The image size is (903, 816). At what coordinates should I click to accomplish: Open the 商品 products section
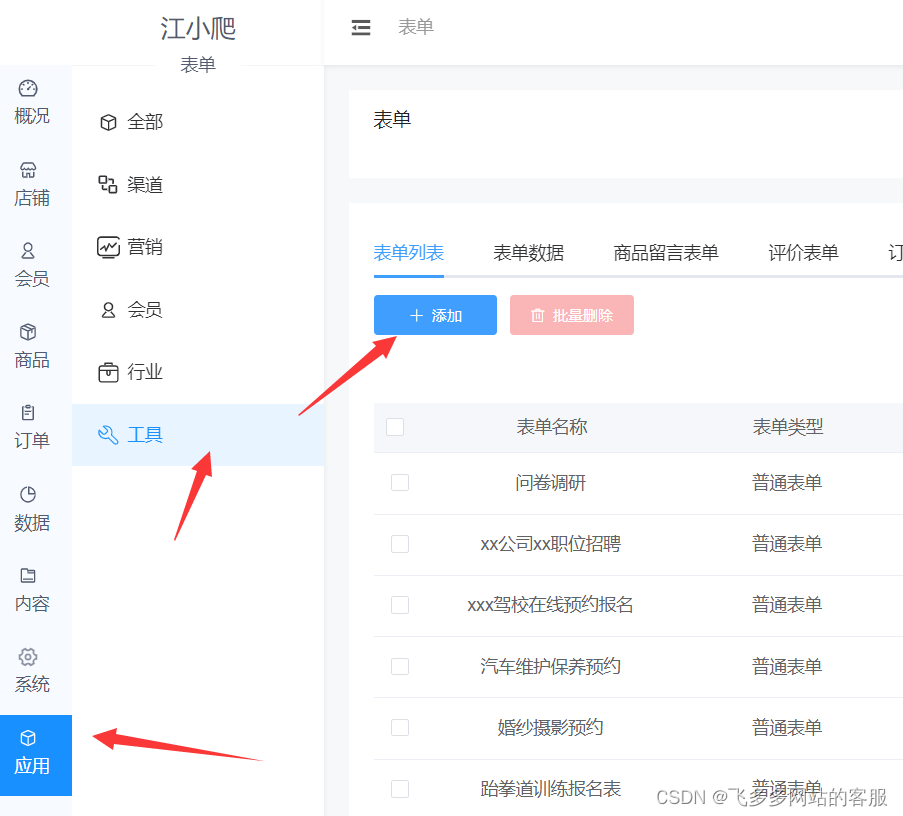pos(32,347)
